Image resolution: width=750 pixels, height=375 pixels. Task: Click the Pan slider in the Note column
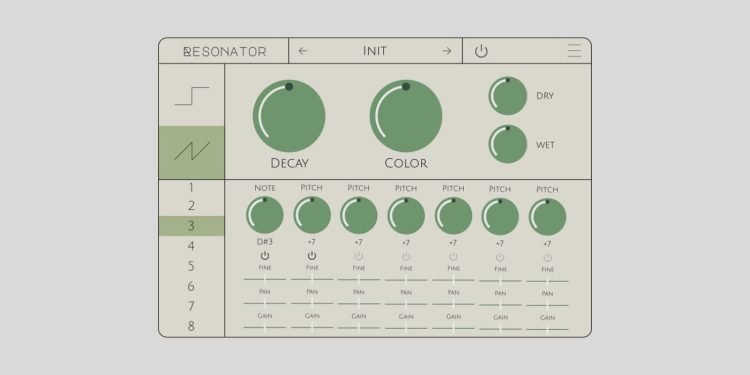point(265,303)
